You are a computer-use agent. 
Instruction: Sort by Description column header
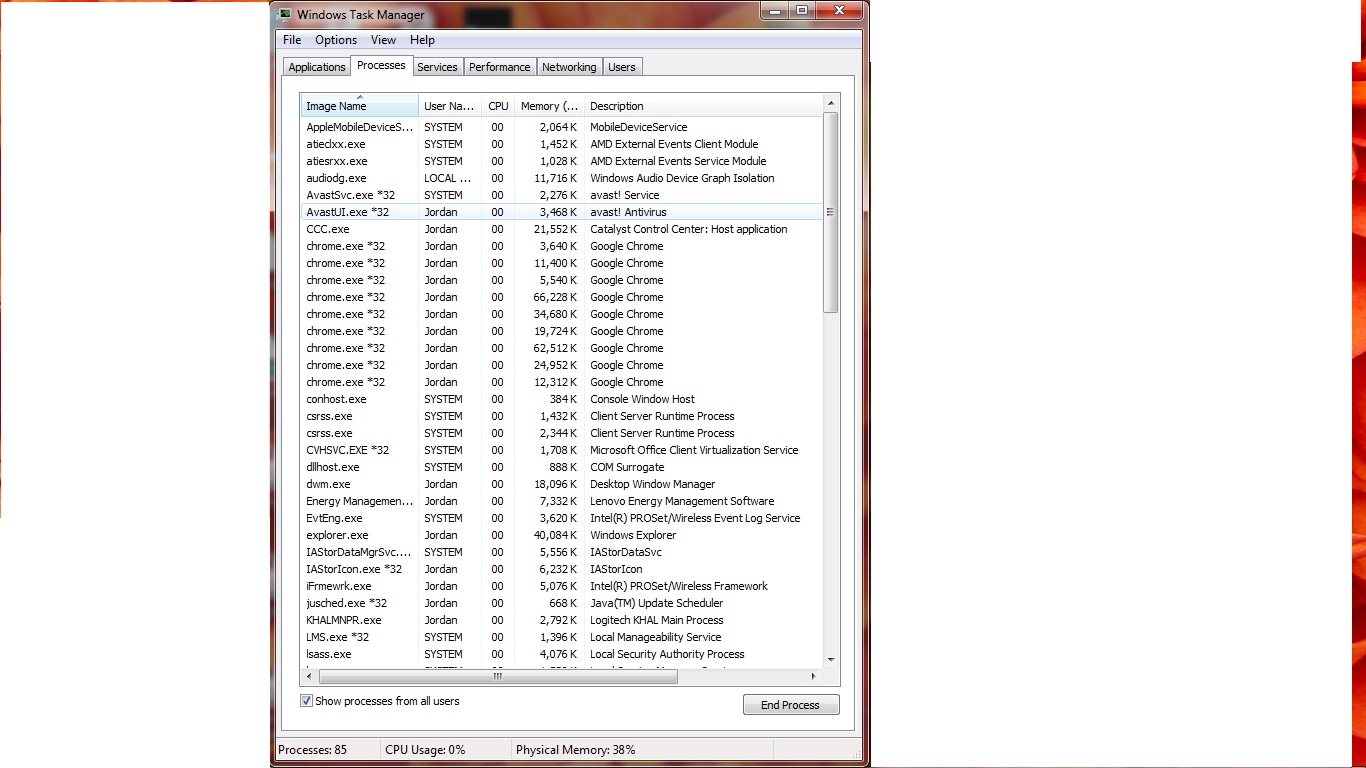click(x=703, y=106)
